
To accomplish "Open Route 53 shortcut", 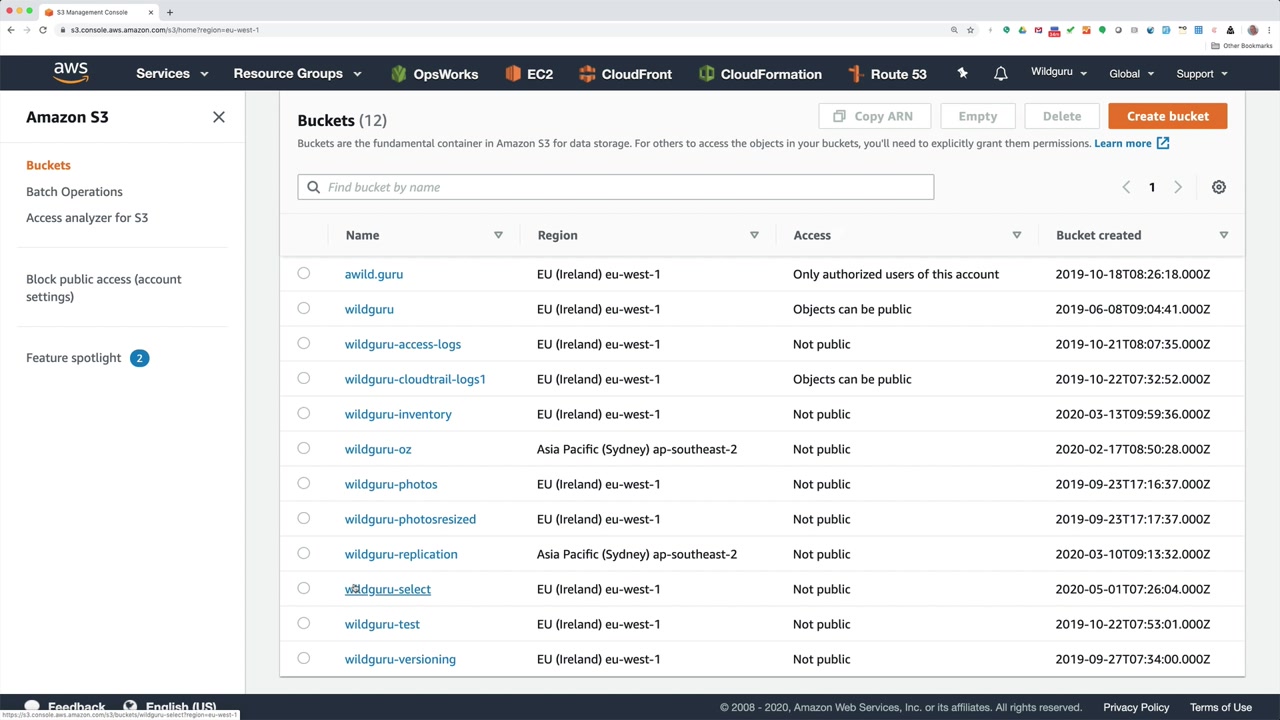I will point(886,74).
